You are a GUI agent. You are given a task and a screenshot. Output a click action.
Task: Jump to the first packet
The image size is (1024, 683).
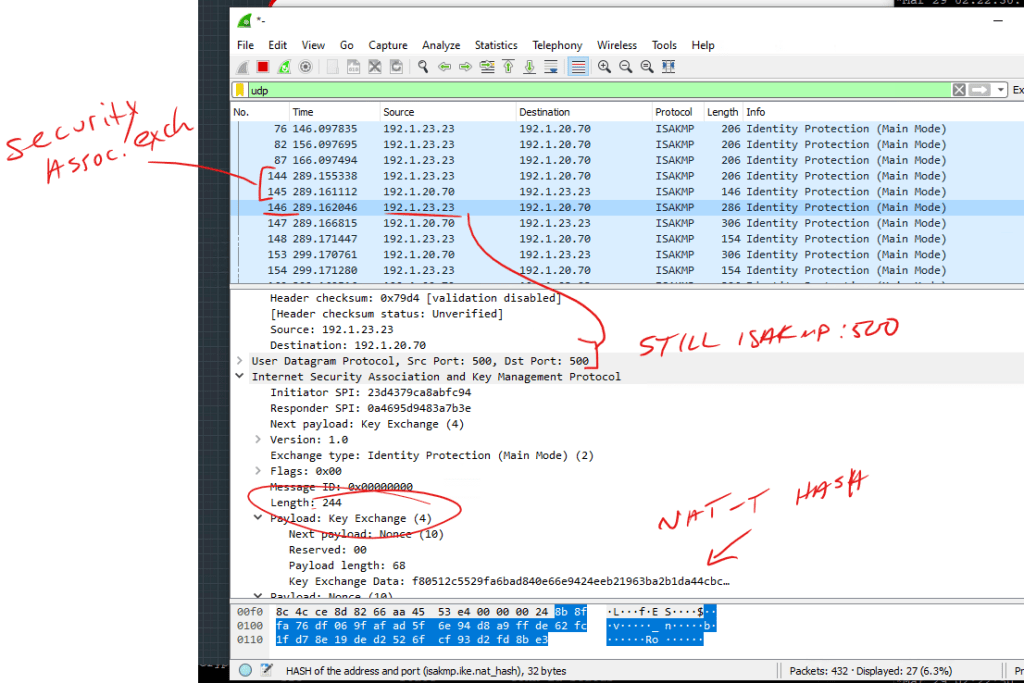(508, 67)
